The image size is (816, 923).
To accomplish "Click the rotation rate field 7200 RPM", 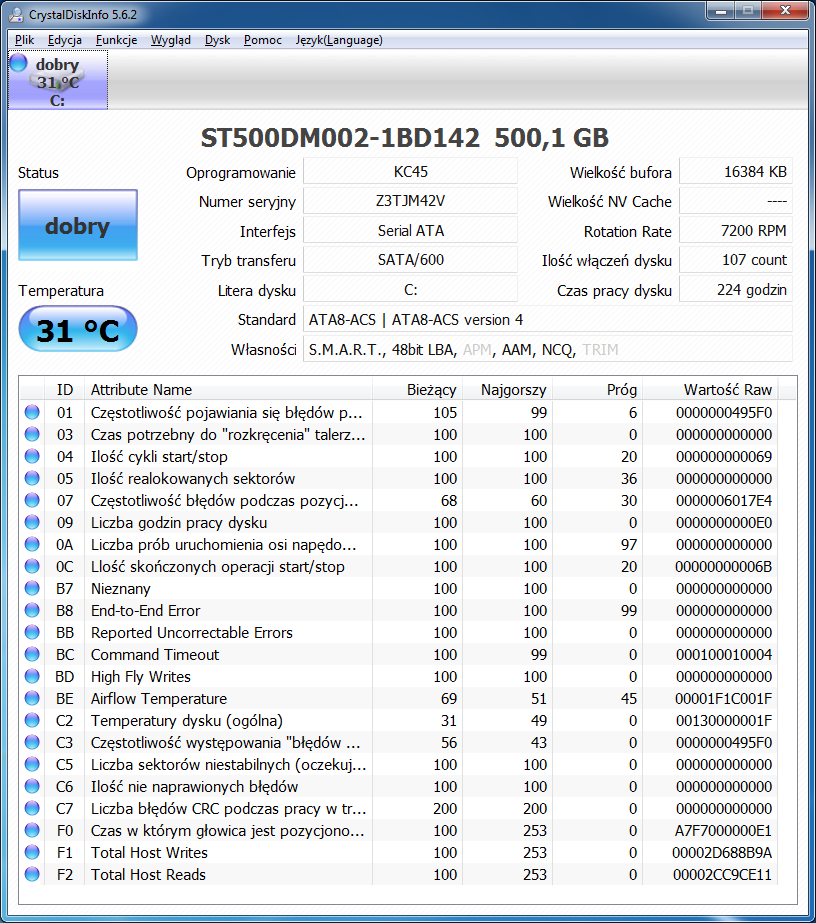I will pyautogui.click(x=736, y=231).
